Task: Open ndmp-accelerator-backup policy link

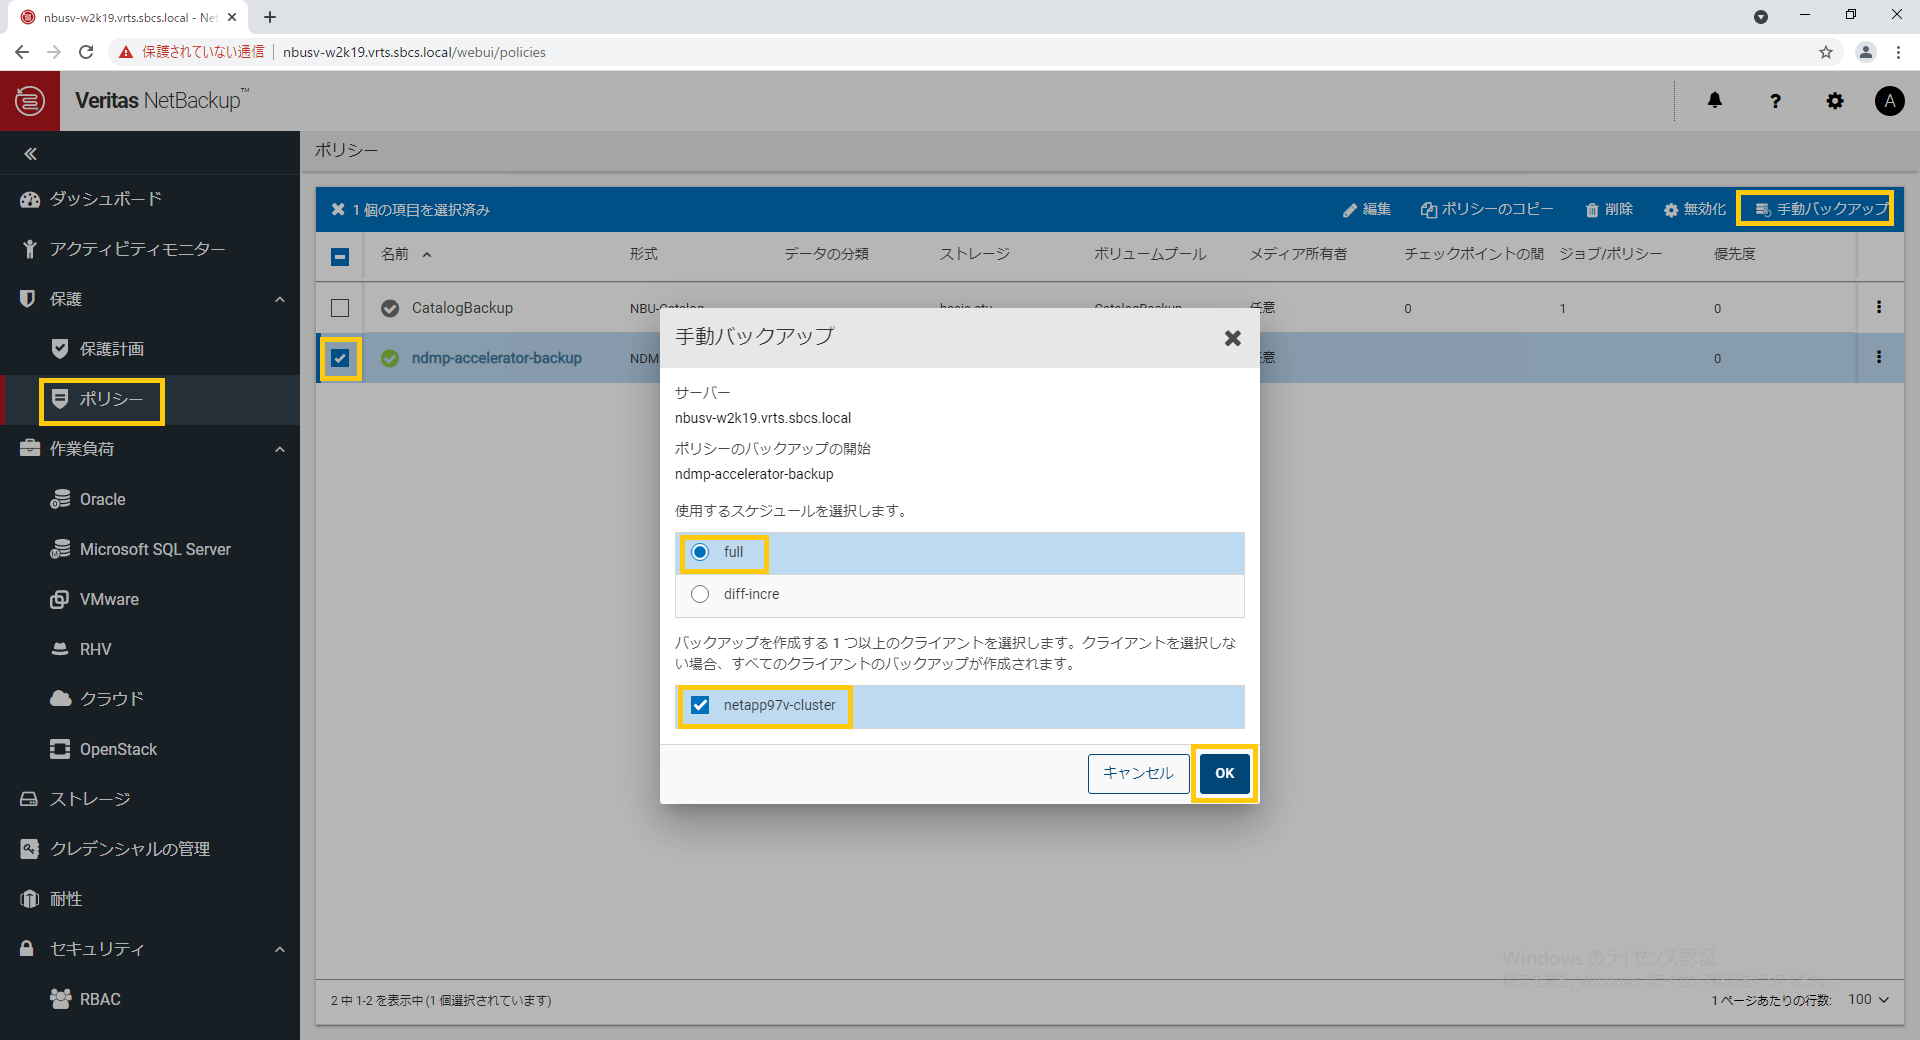Action: click(x=496, y=358)
